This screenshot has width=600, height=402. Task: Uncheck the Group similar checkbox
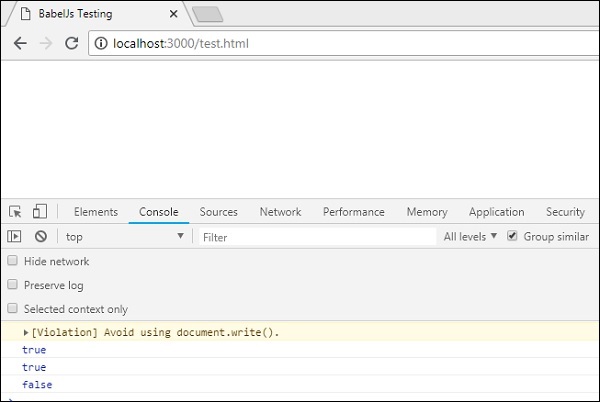coord(513,237)
